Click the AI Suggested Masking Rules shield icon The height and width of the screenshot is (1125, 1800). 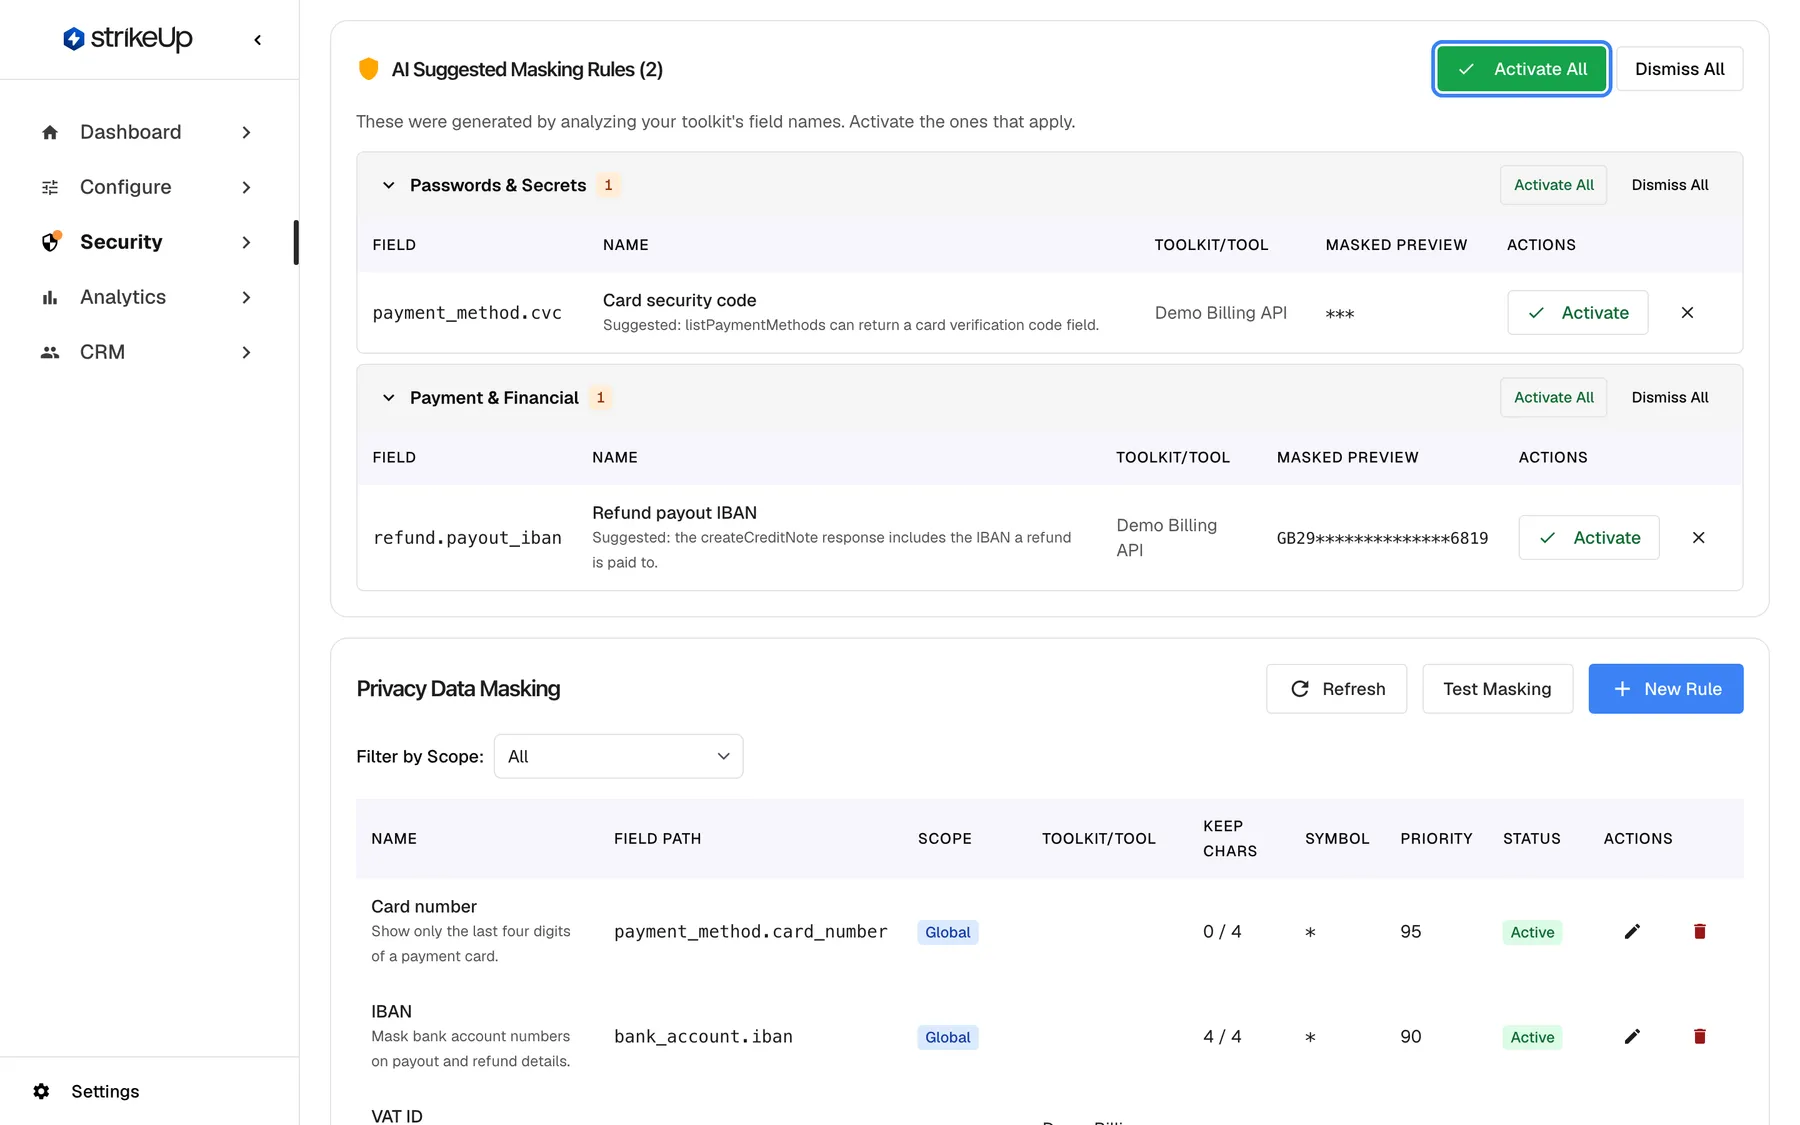tap(368, 69)
